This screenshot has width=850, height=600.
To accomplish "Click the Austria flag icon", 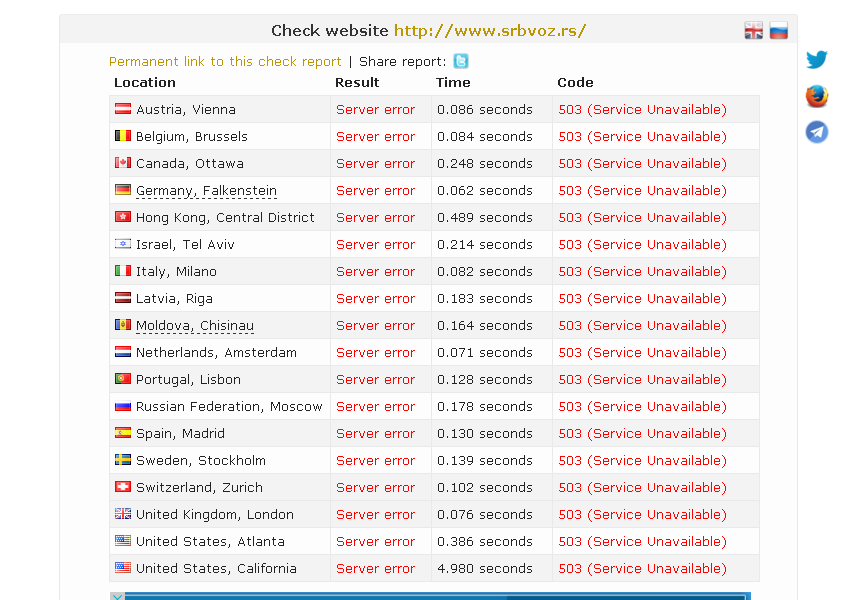I will tap(123, 109).
